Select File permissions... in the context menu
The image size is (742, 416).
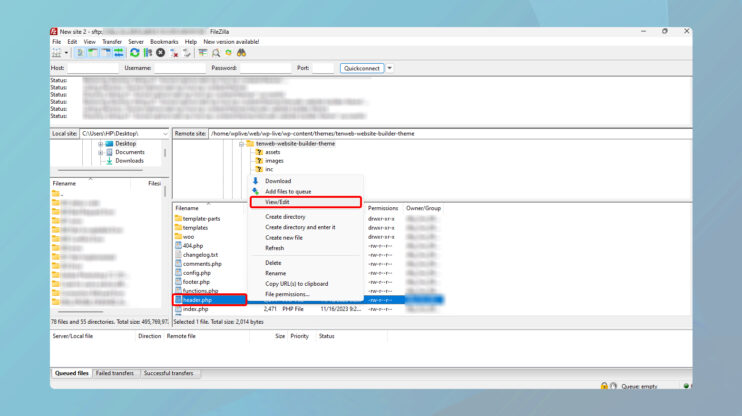click(287, 294)
